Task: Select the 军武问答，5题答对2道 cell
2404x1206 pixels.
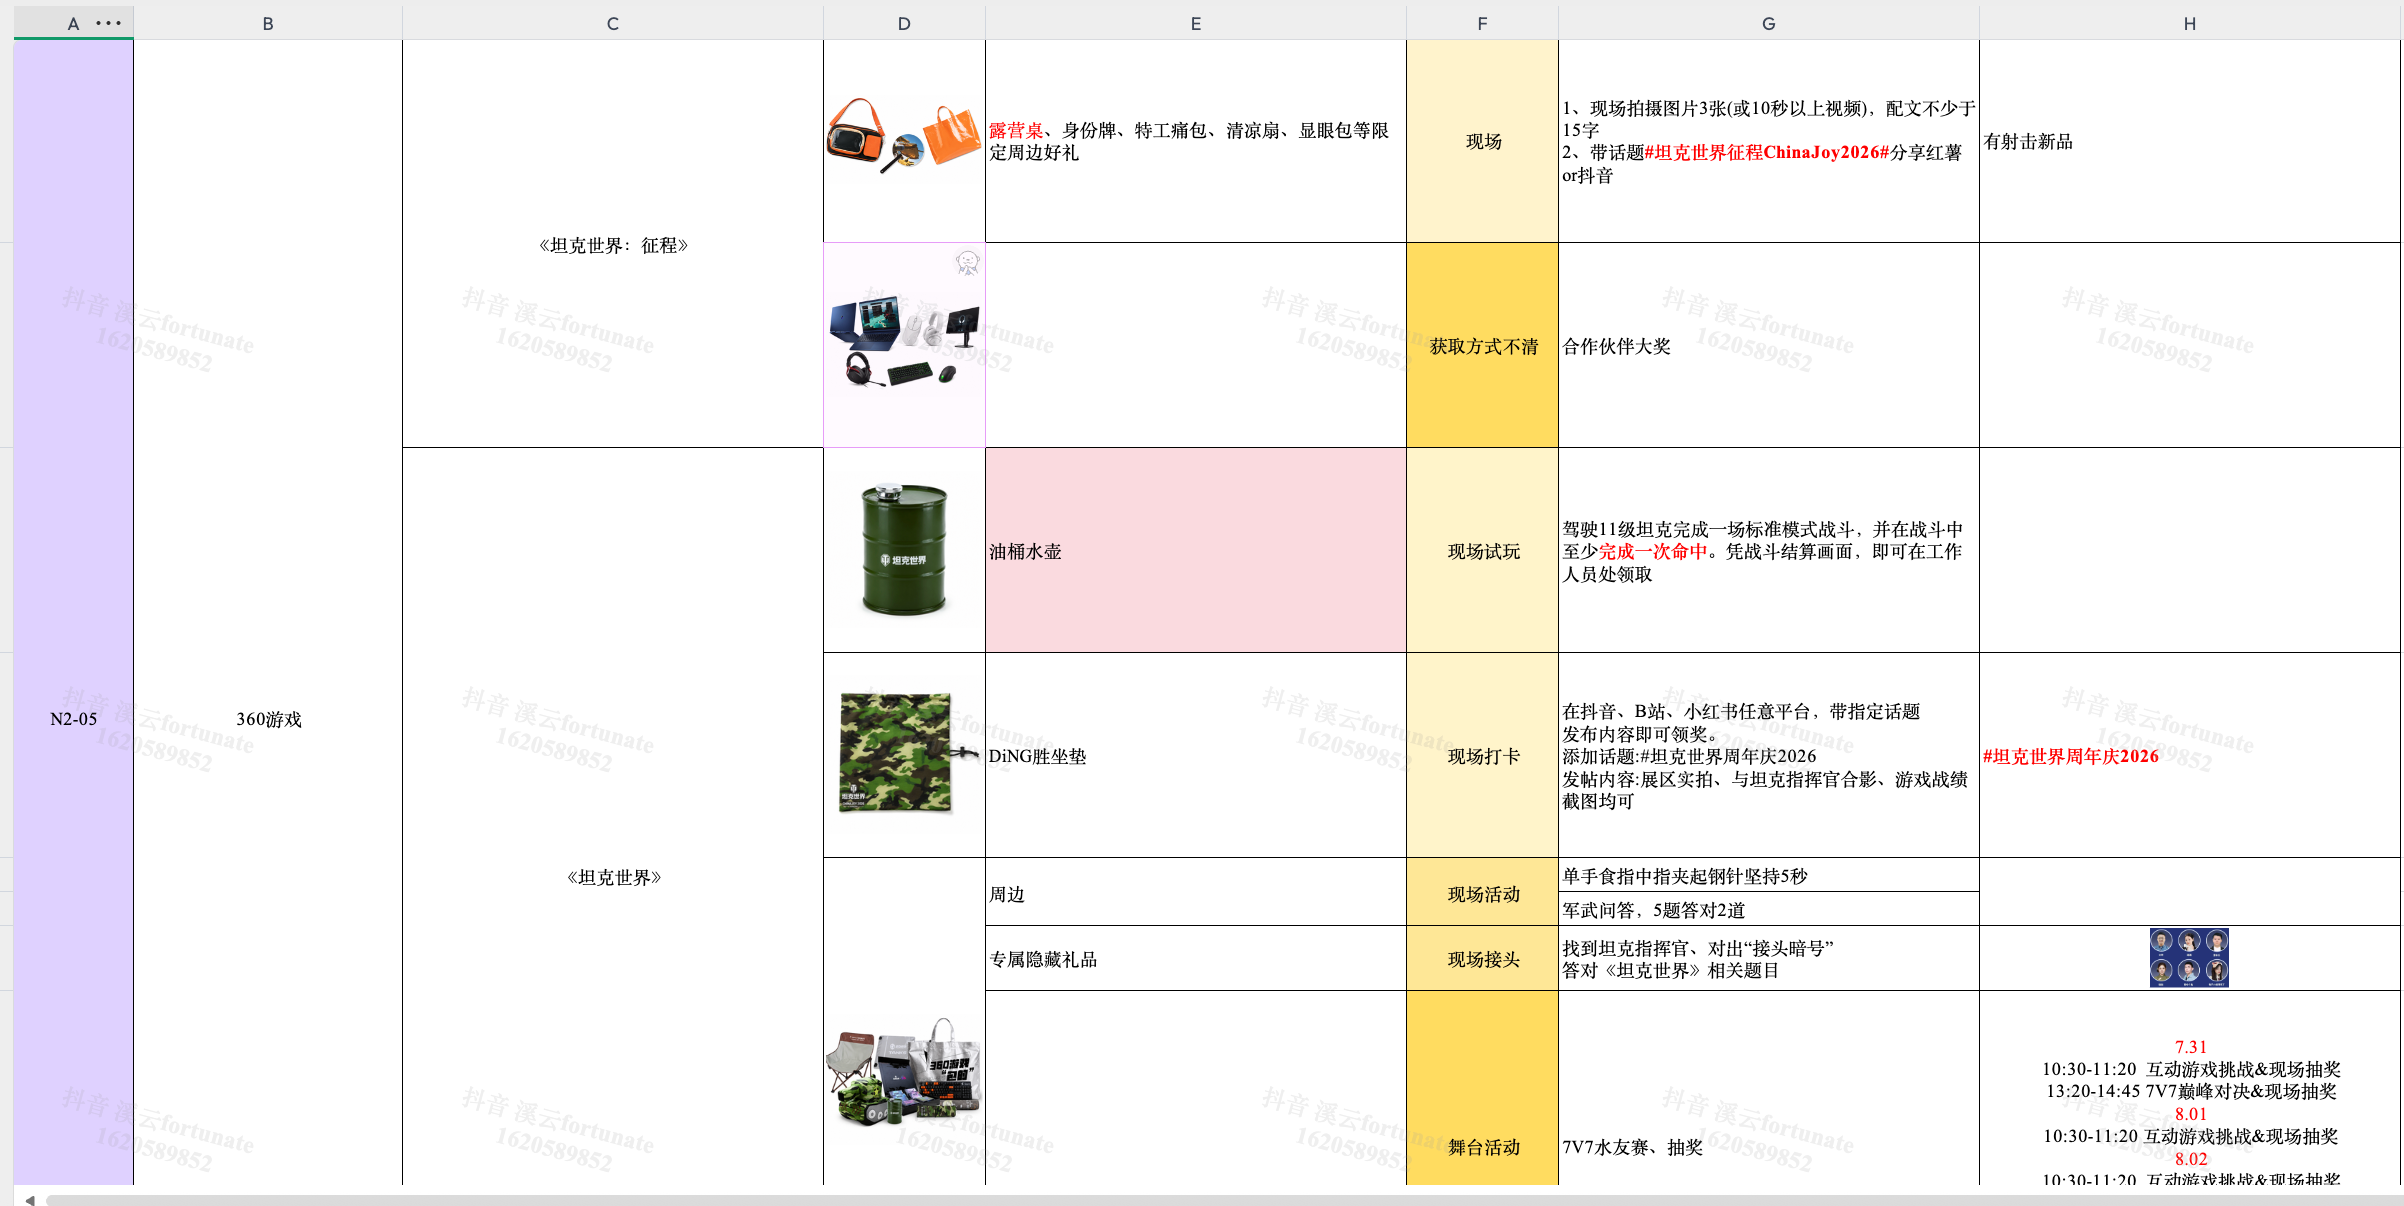Action: point(1769,909)
